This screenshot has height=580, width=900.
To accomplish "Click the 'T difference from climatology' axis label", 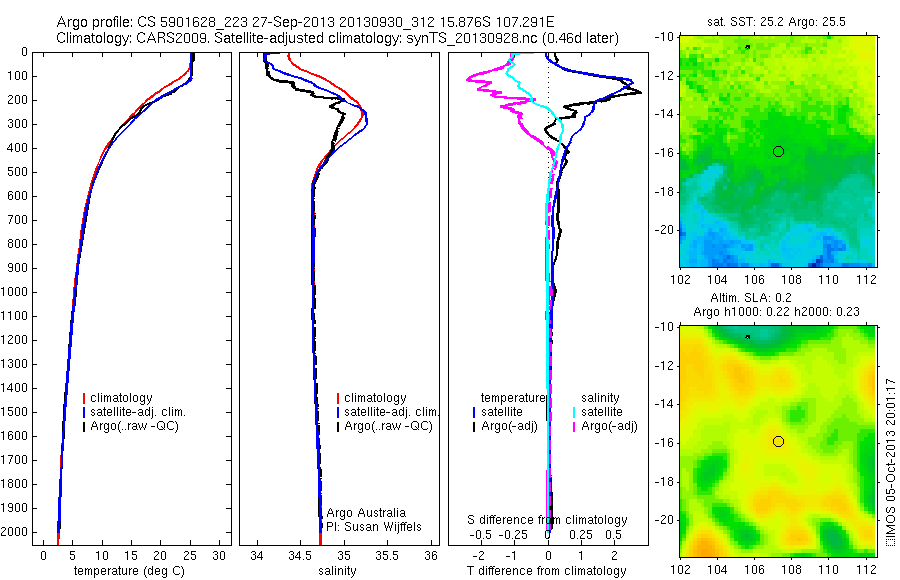I will (546, 571).
